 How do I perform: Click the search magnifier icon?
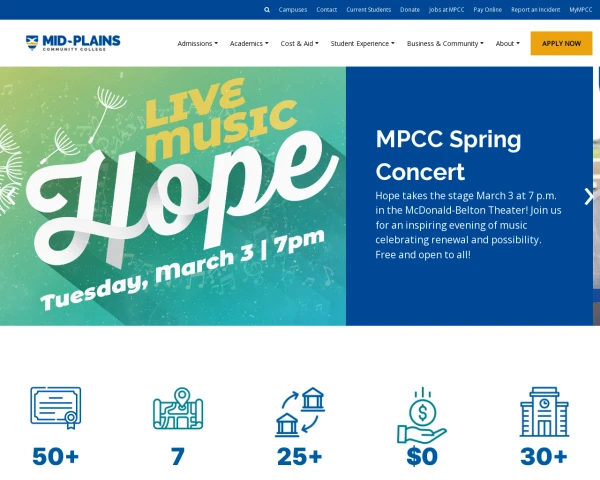tap(267, 9)
